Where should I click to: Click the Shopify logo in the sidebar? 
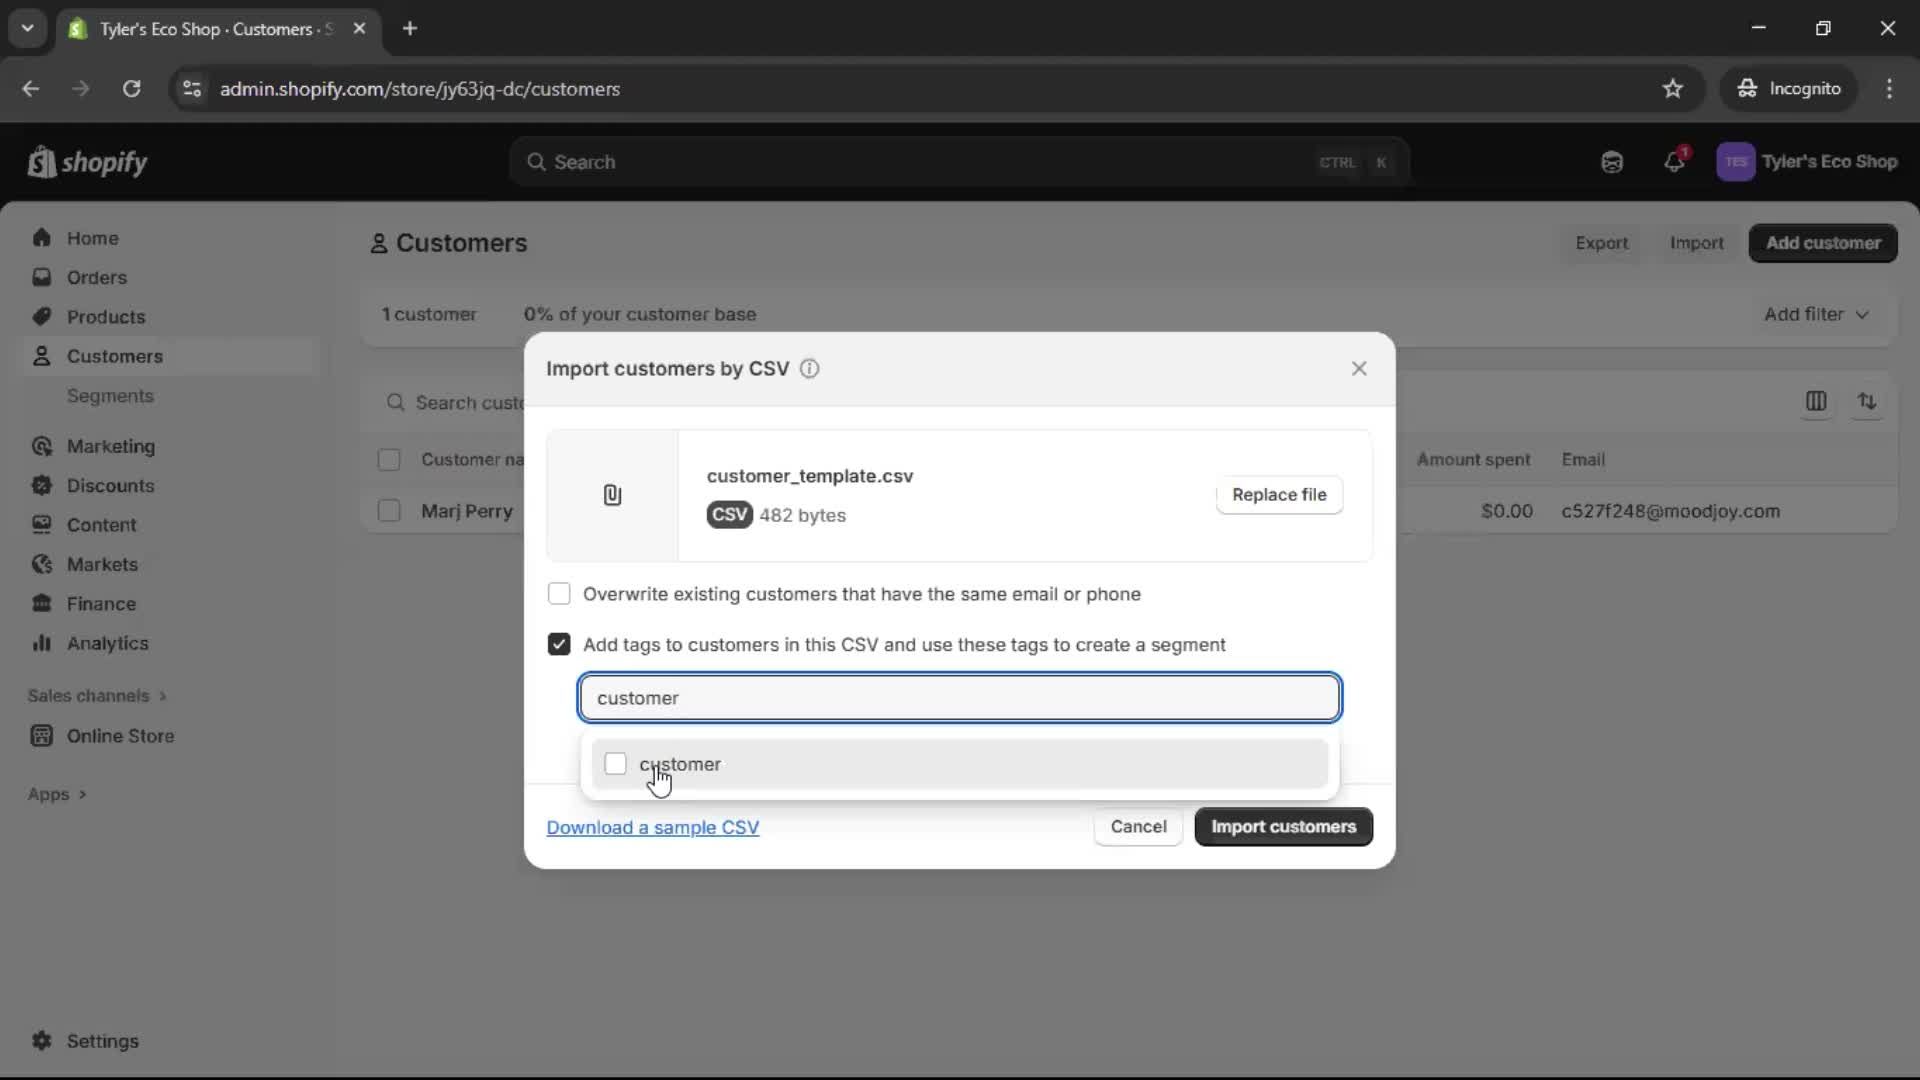[87, 162]
